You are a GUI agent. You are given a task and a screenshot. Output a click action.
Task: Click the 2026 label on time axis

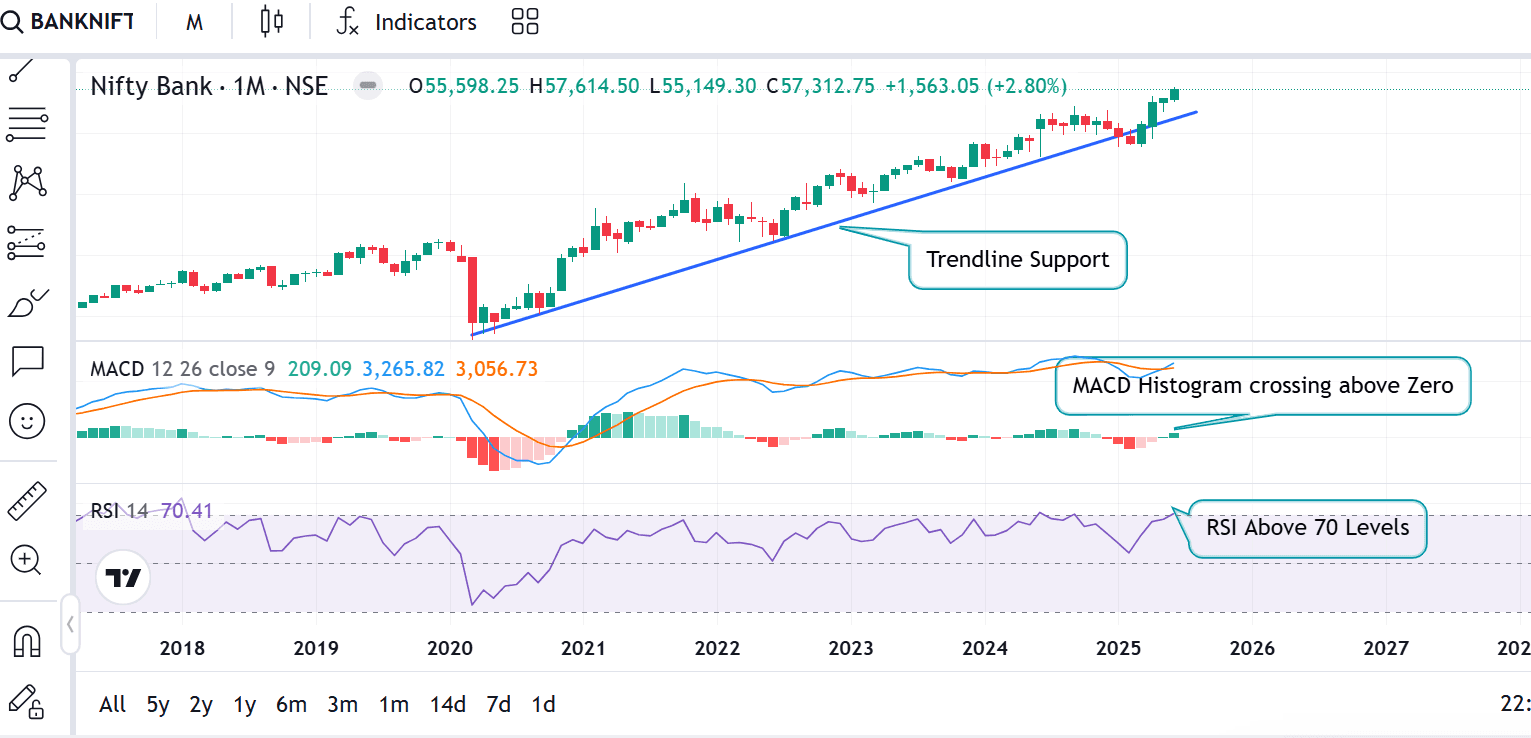pos(1252,647)
